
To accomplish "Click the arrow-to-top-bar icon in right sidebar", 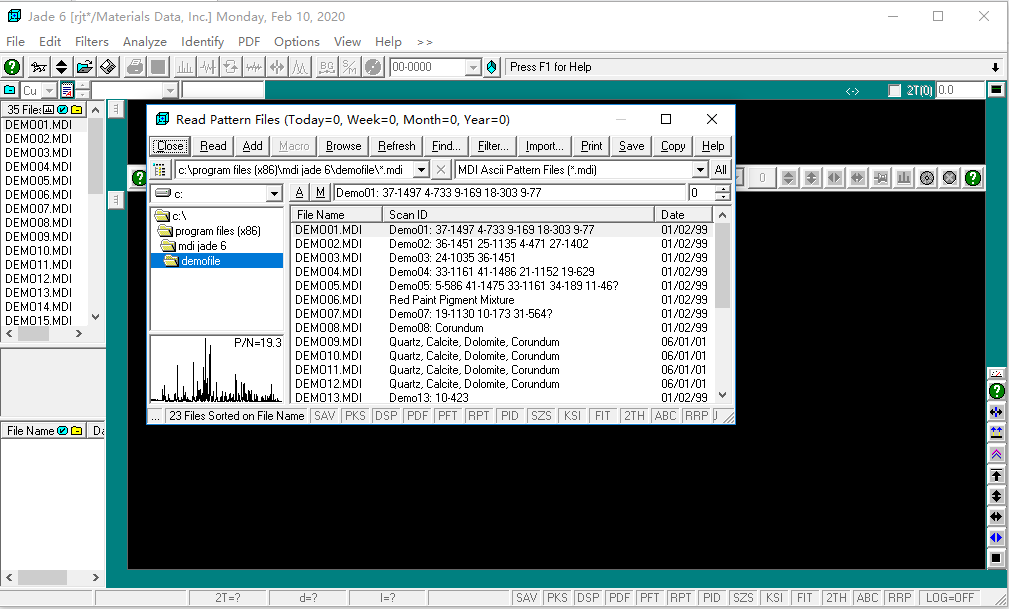I will (x=996, y=476).
